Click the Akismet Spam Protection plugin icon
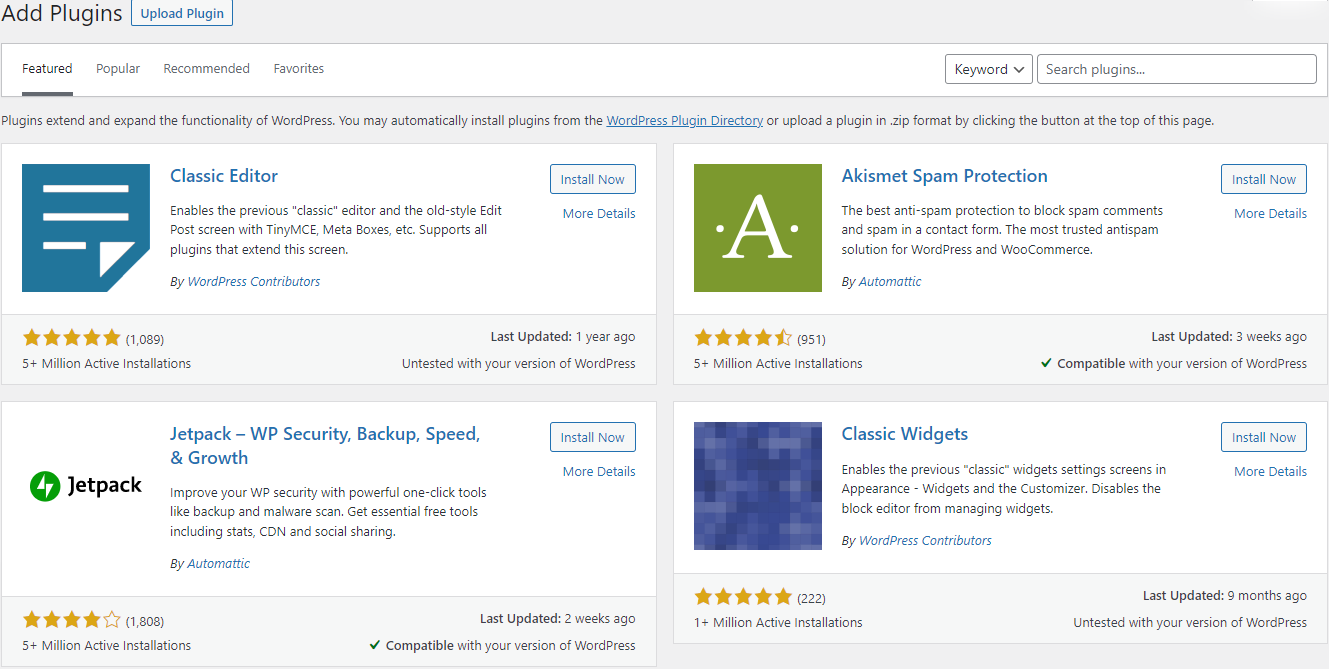 click(x=758, y=228)
